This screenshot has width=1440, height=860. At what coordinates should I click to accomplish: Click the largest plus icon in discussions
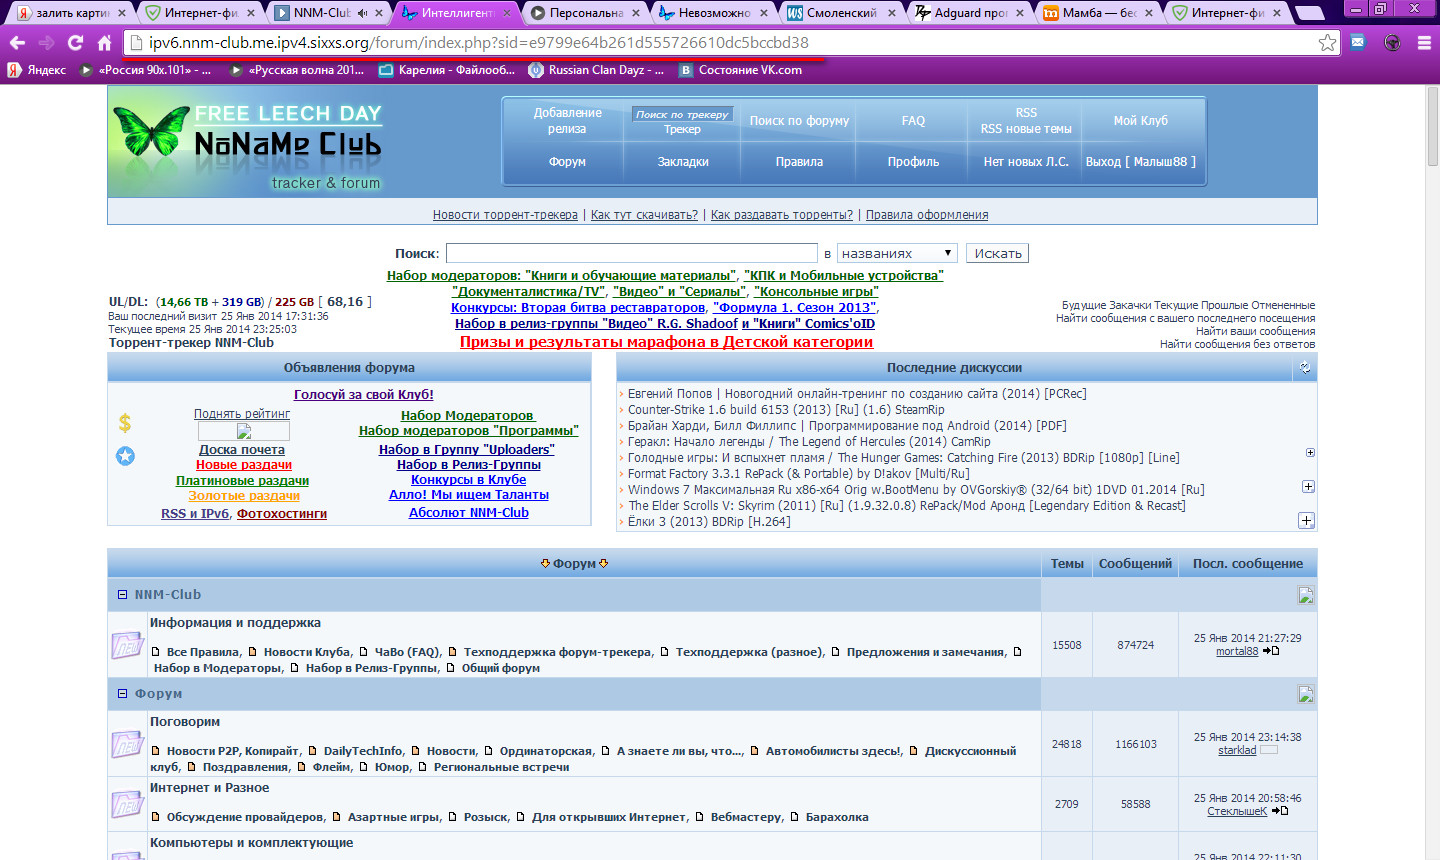[x=1306, y=521]
